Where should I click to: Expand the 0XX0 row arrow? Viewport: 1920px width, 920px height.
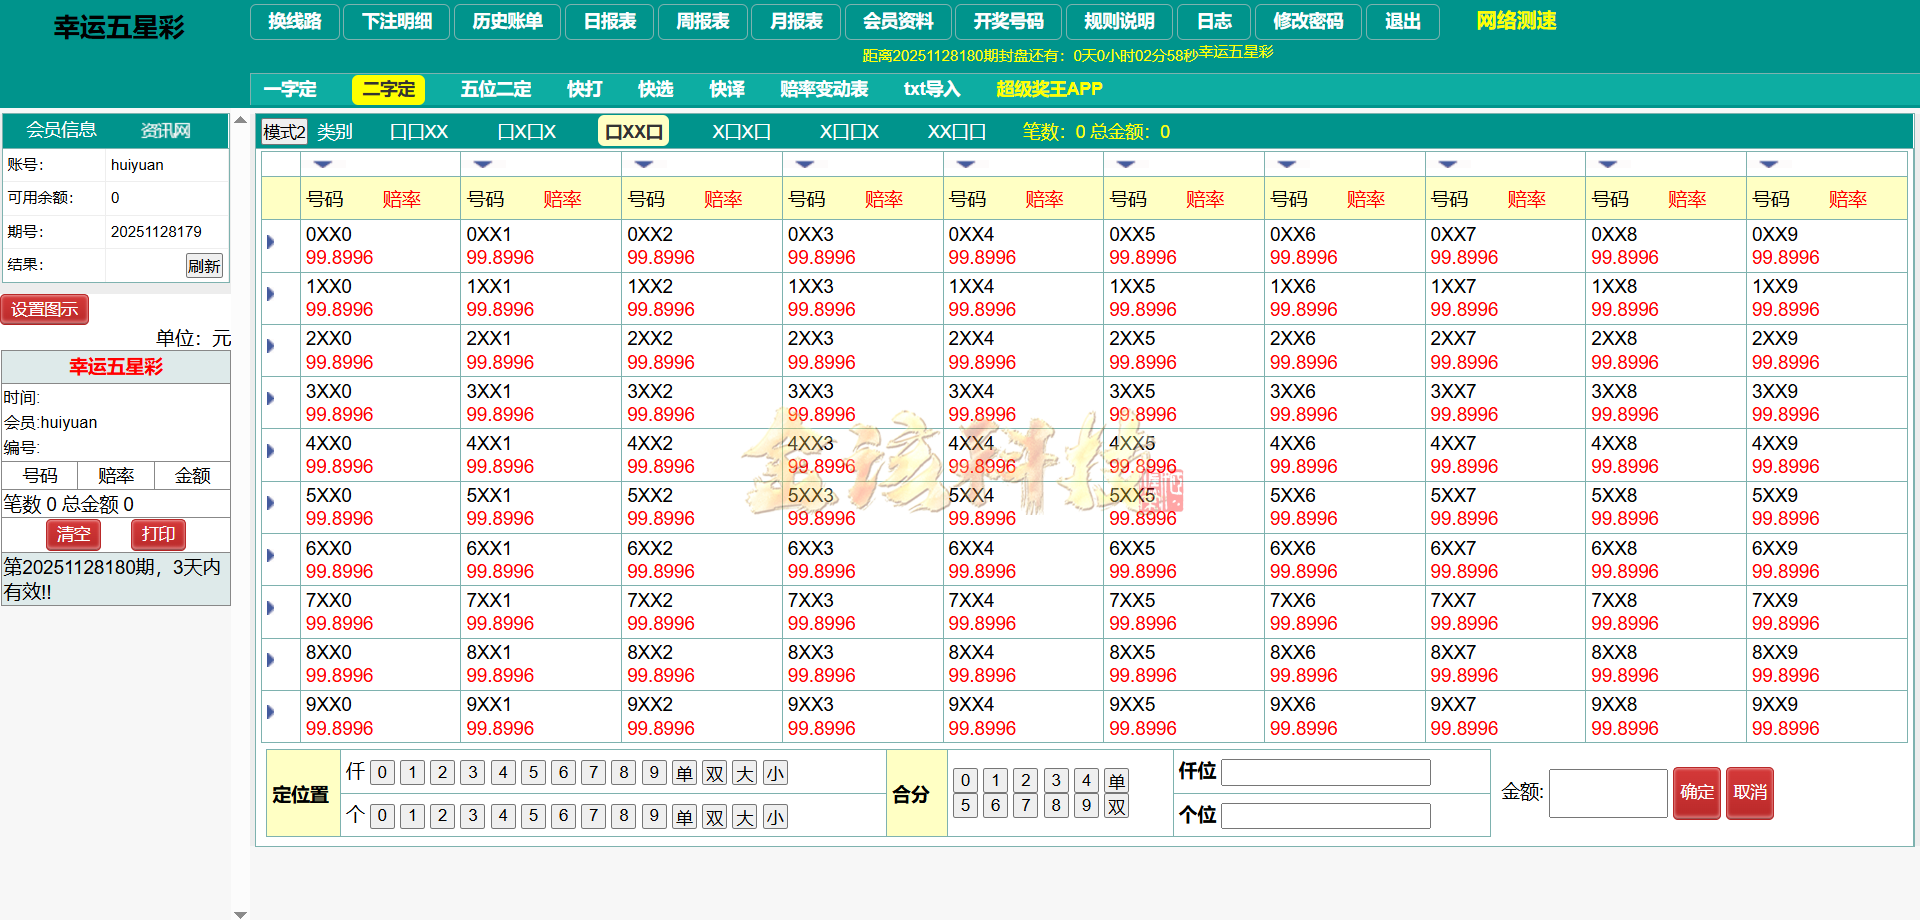(x=271, y=242)
